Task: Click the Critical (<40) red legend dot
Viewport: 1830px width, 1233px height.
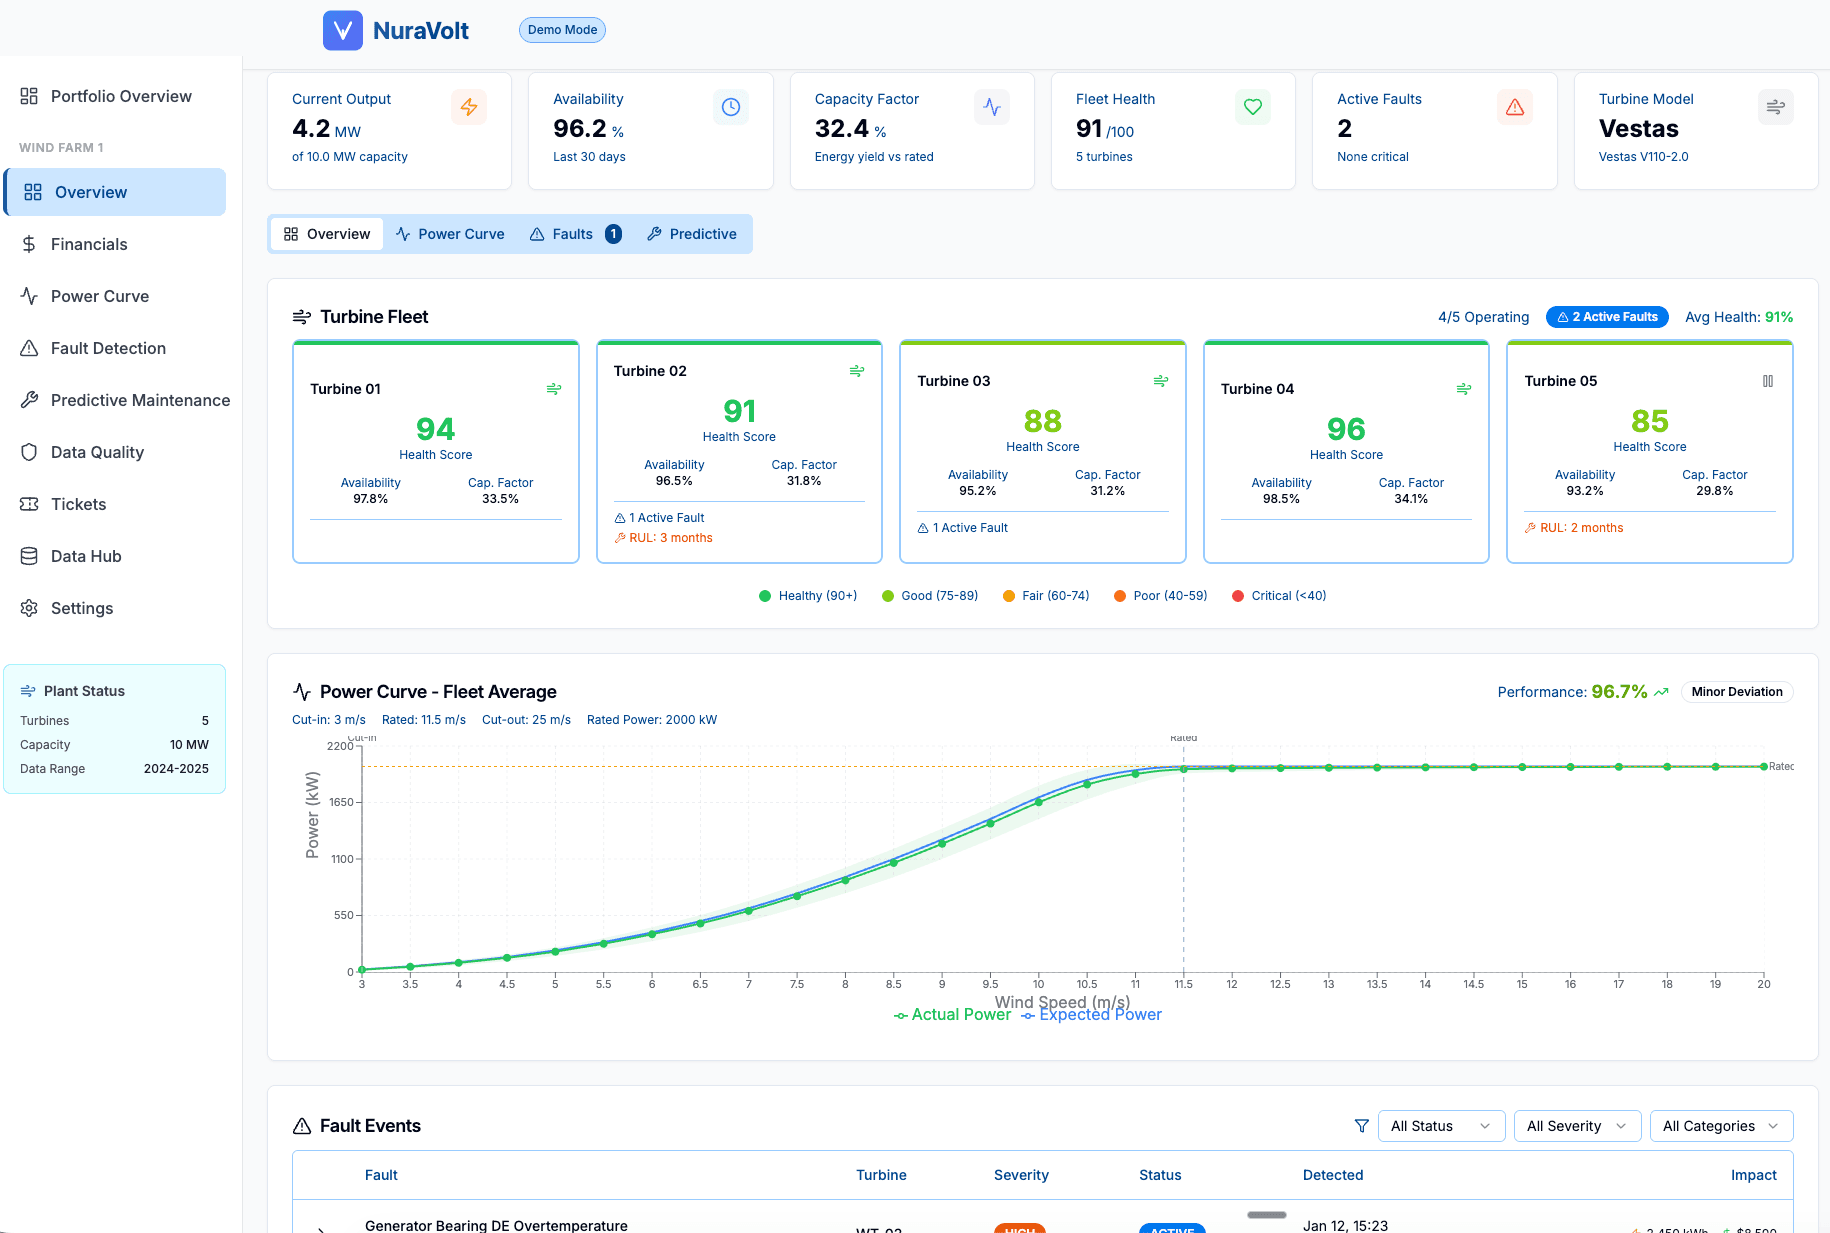Action: [1238, 596]
